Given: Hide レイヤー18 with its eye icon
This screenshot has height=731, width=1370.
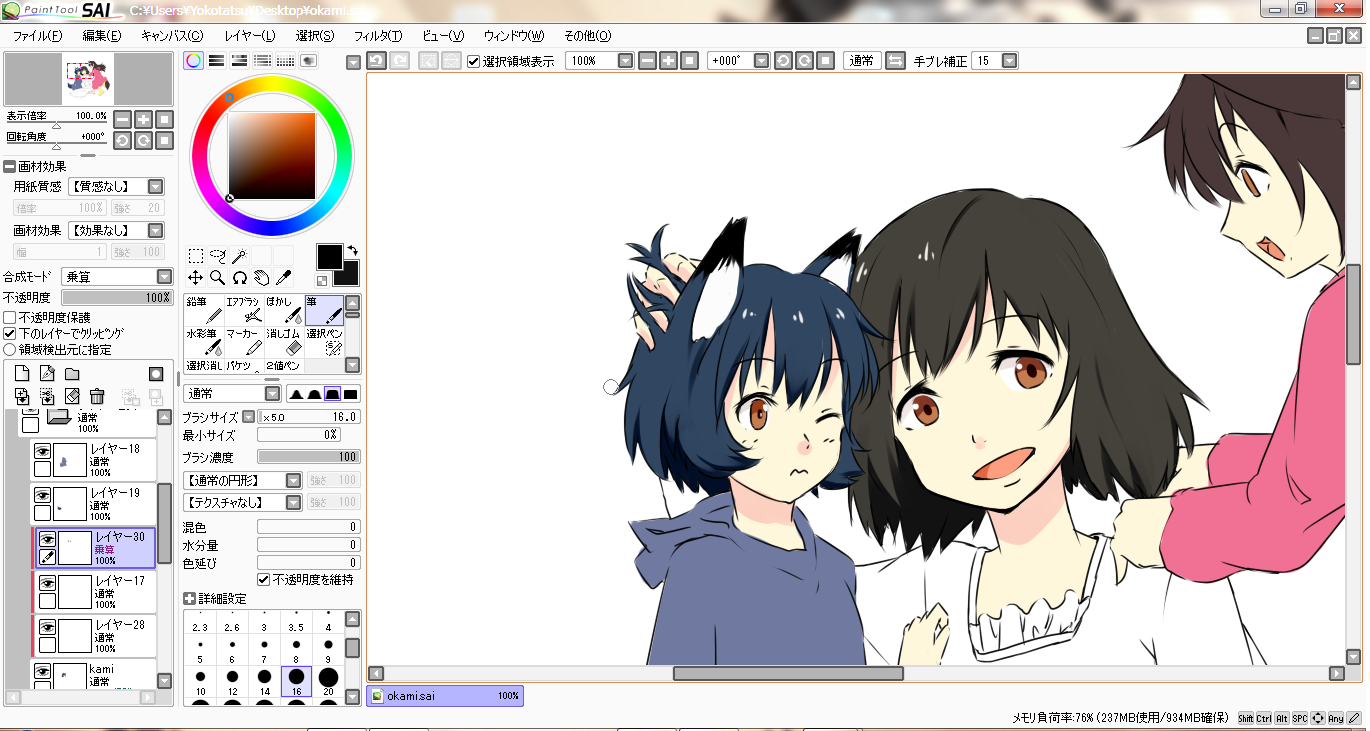Looking at the screenshot, I should 42,452.
